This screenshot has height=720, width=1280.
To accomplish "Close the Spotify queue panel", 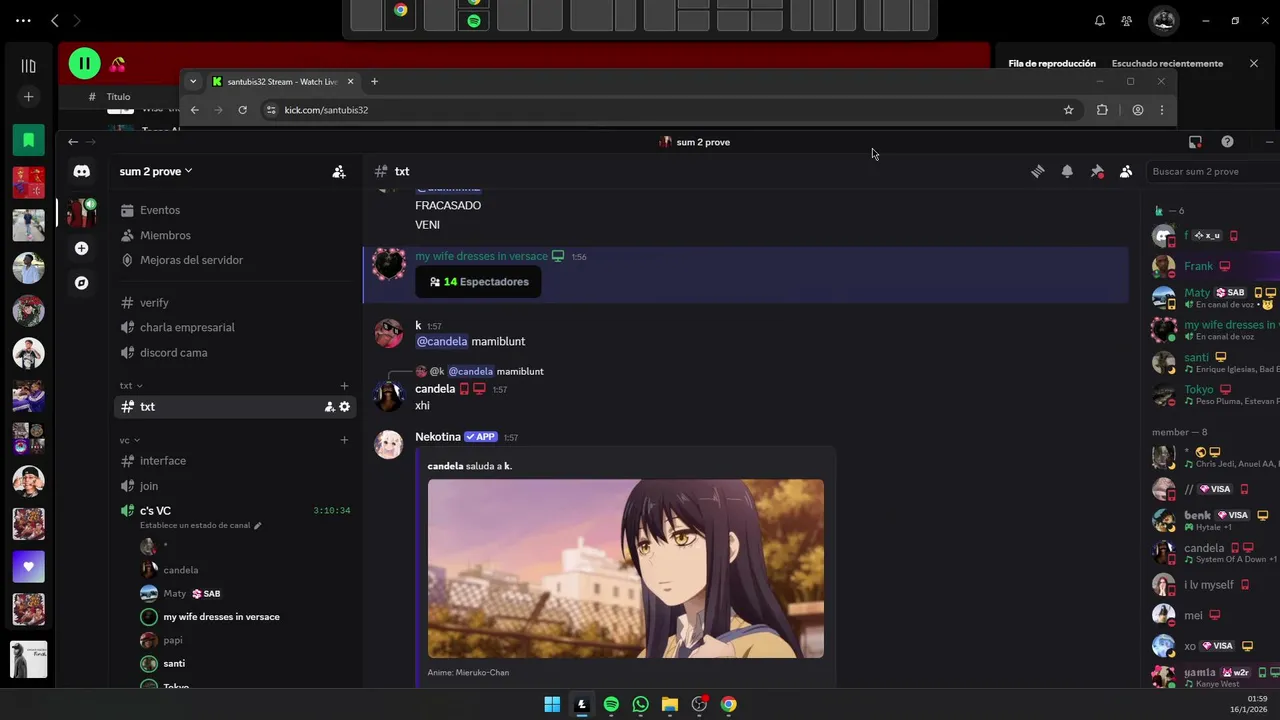I will (1254, 63).
